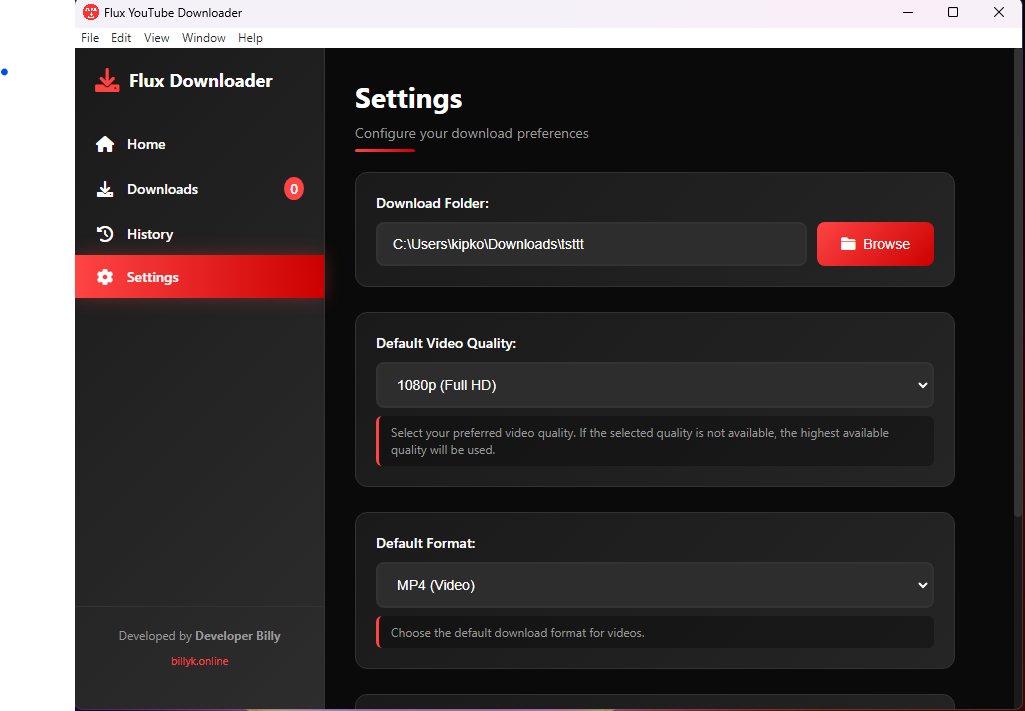The image size is (1025, 711).
Task: Open the Window menu
Action: coord(204,38)
